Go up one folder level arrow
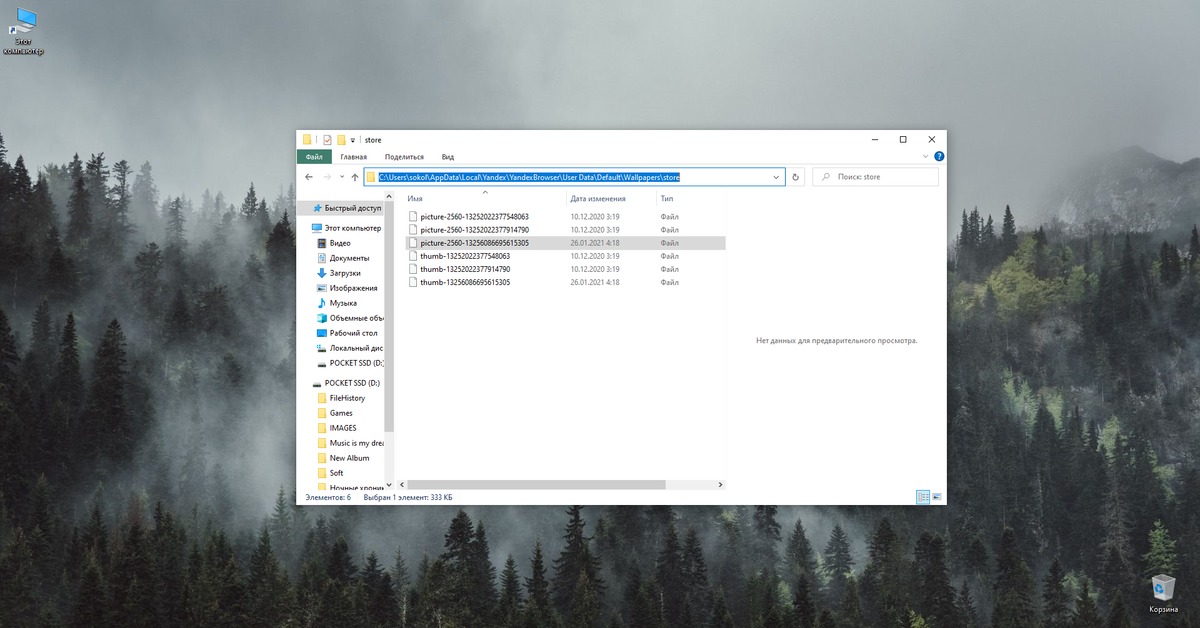Image resolution: width=1200 pixels, height=628 pixels. 355,177
